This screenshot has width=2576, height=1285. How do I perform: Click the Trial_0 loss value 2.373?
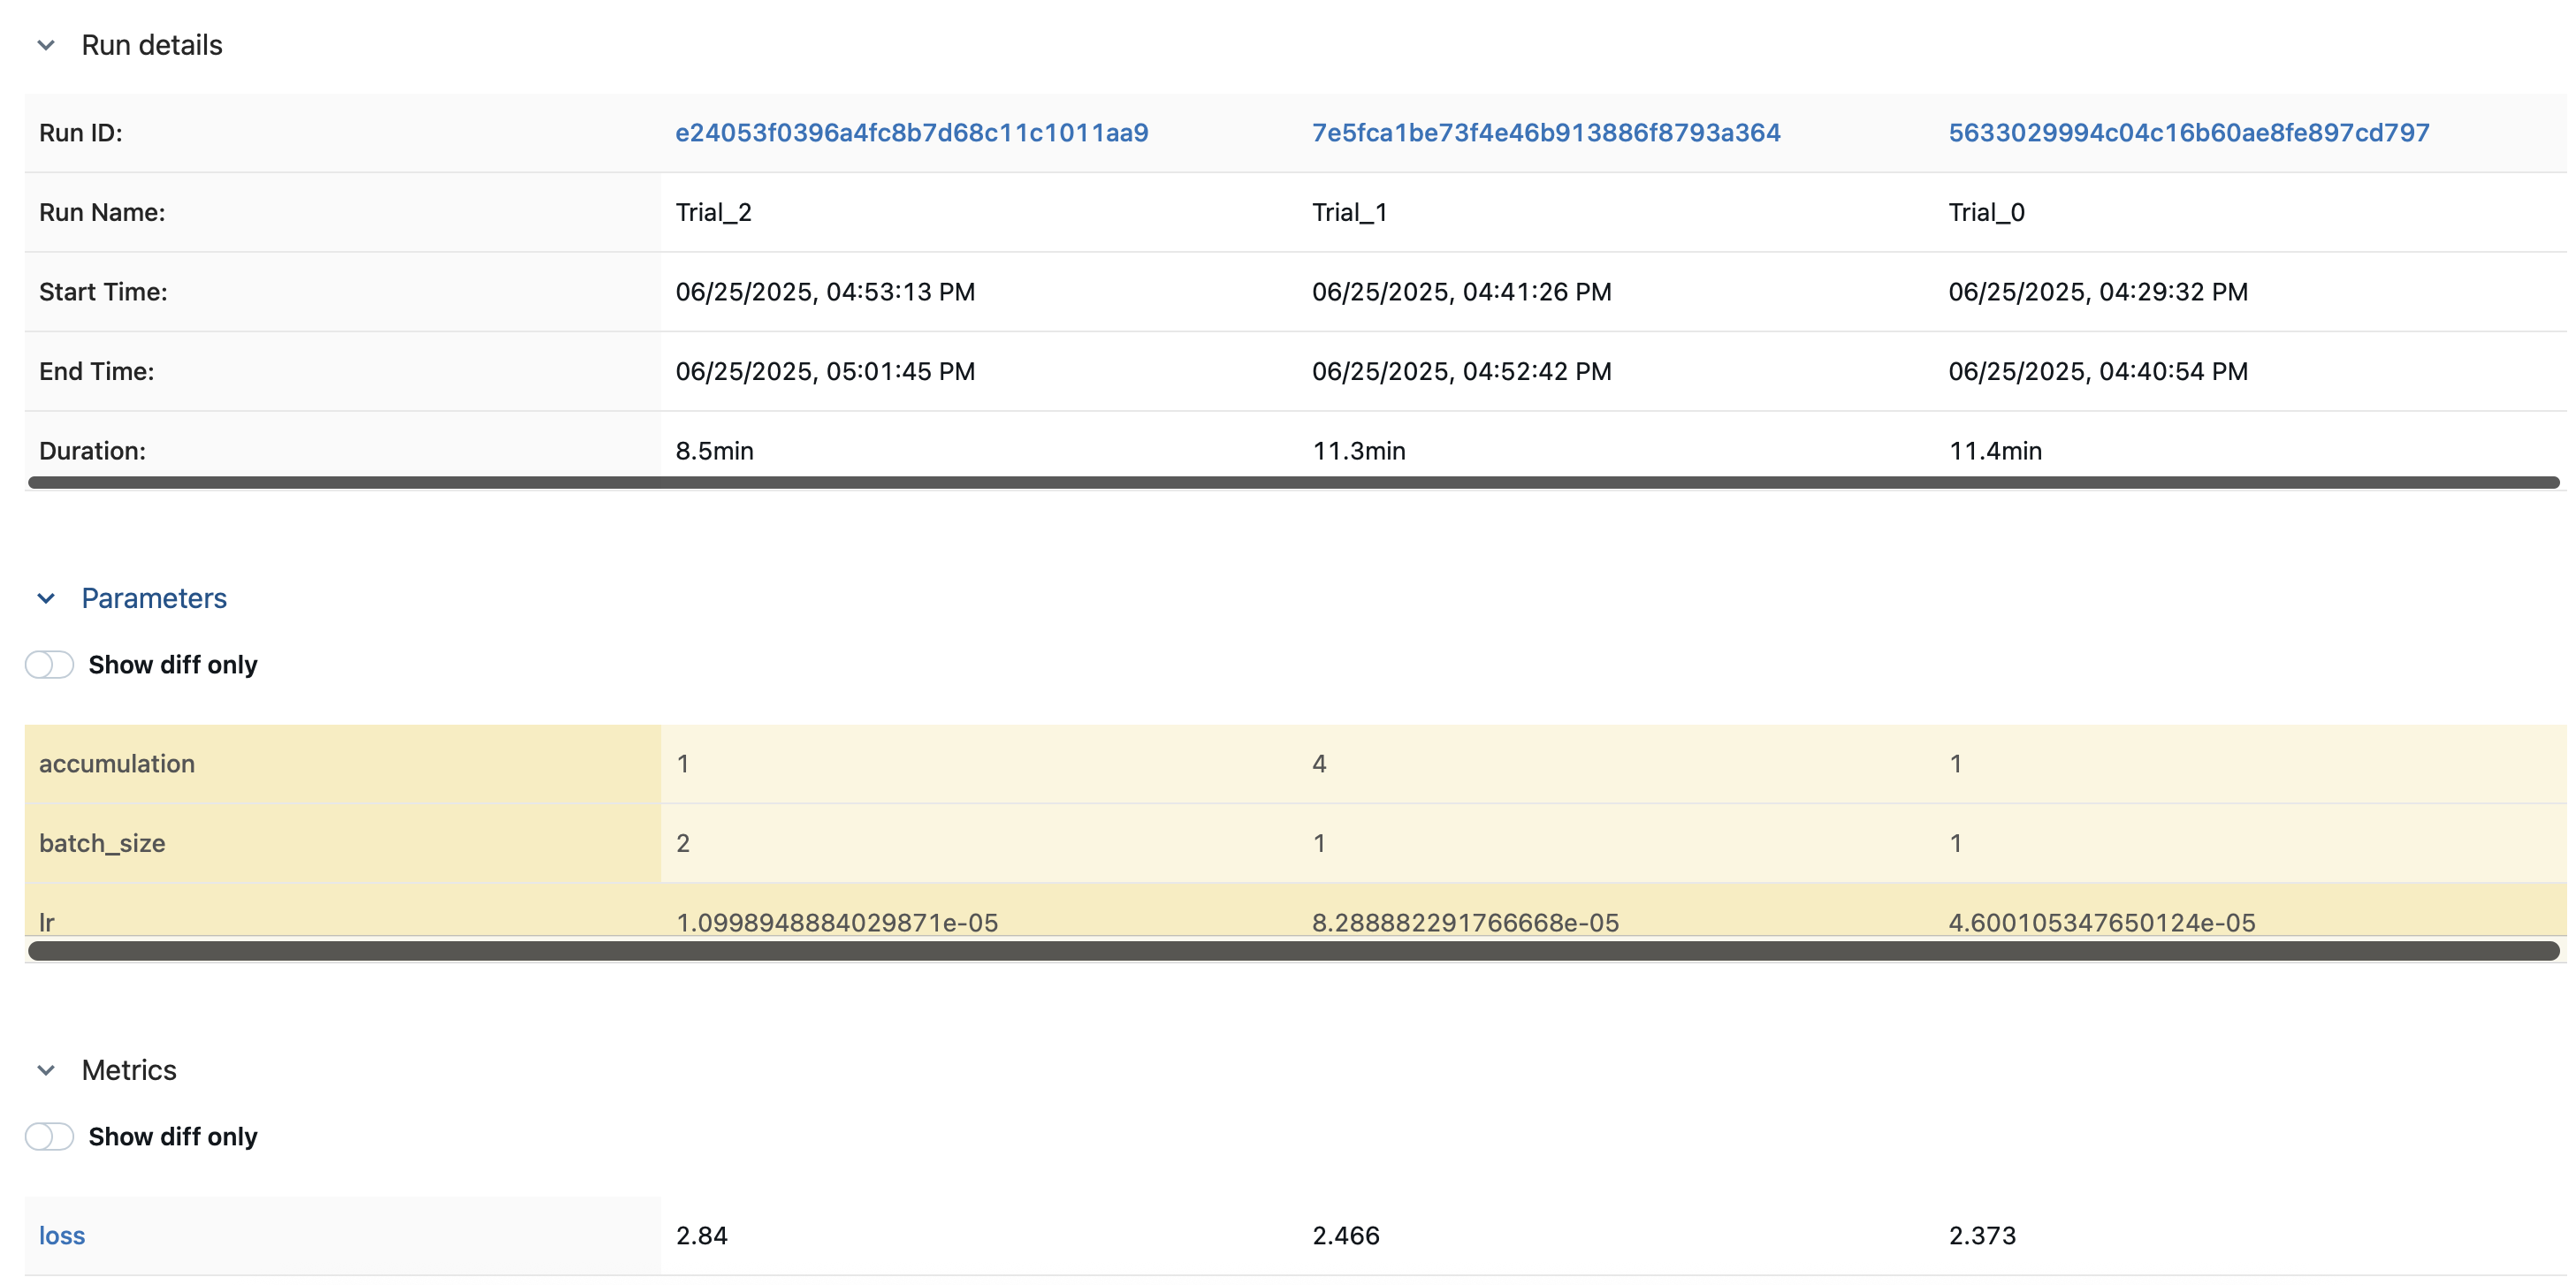pyautogui.click(x=1982, y=1235)
